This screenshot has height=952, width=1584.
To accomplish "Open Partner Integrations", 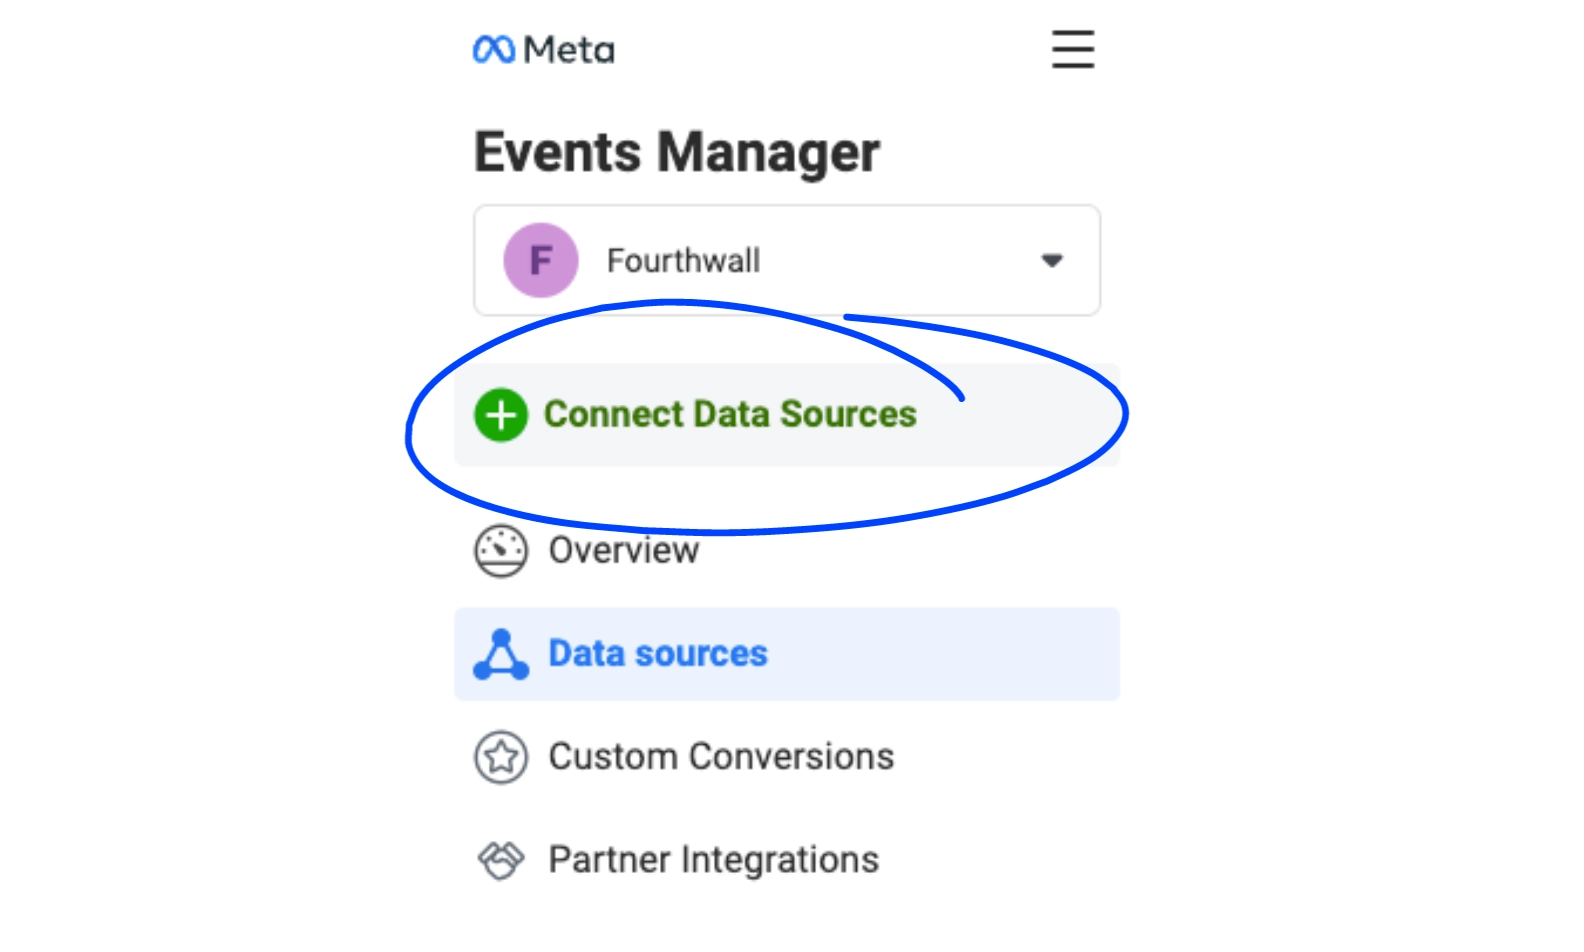I will (787, 860).
